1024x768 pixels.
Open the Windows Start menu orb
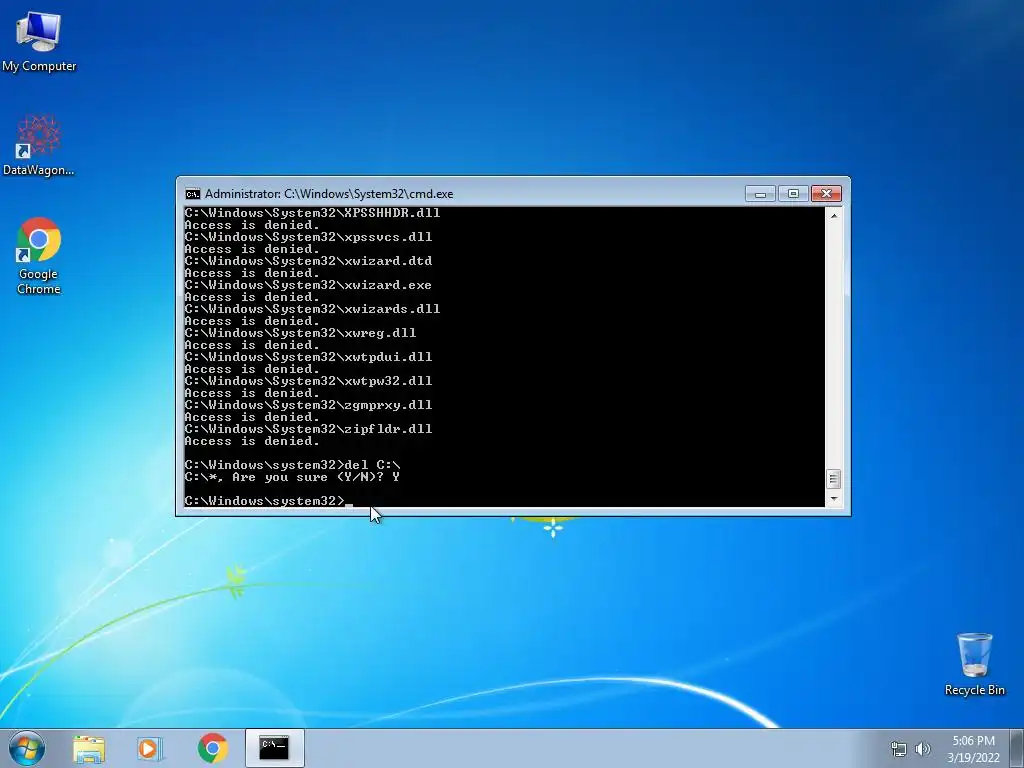[x=27, y=748]
